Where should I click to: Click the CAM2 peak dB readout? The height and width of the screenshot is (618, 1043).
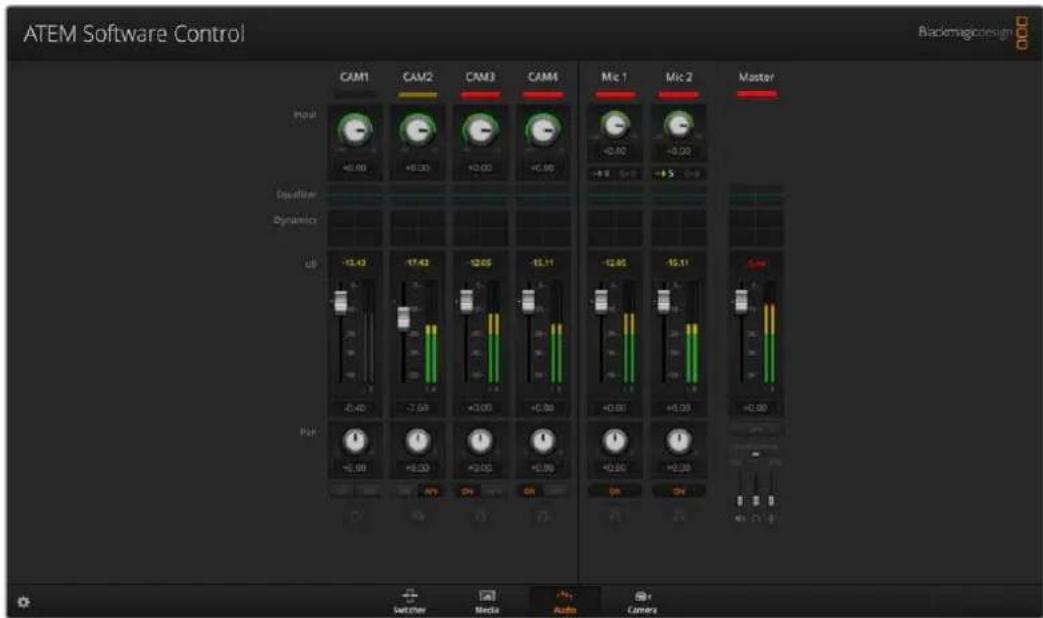pyautogui.click(x=418, y=263)
